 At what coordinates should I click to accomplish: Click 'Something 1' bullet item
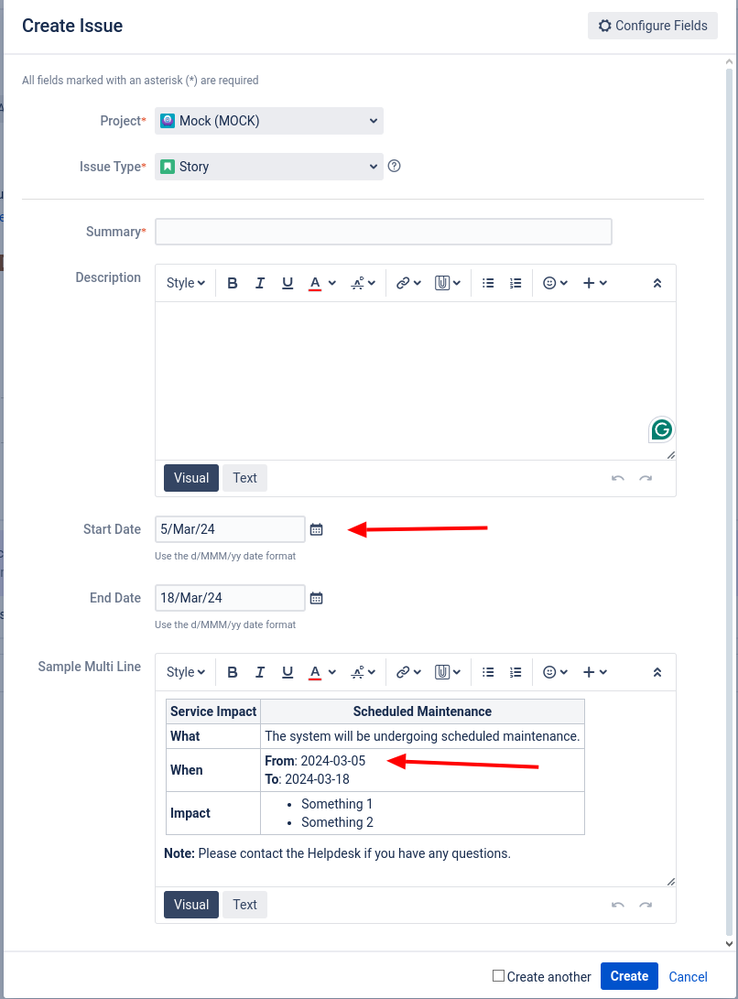(336, 804)
